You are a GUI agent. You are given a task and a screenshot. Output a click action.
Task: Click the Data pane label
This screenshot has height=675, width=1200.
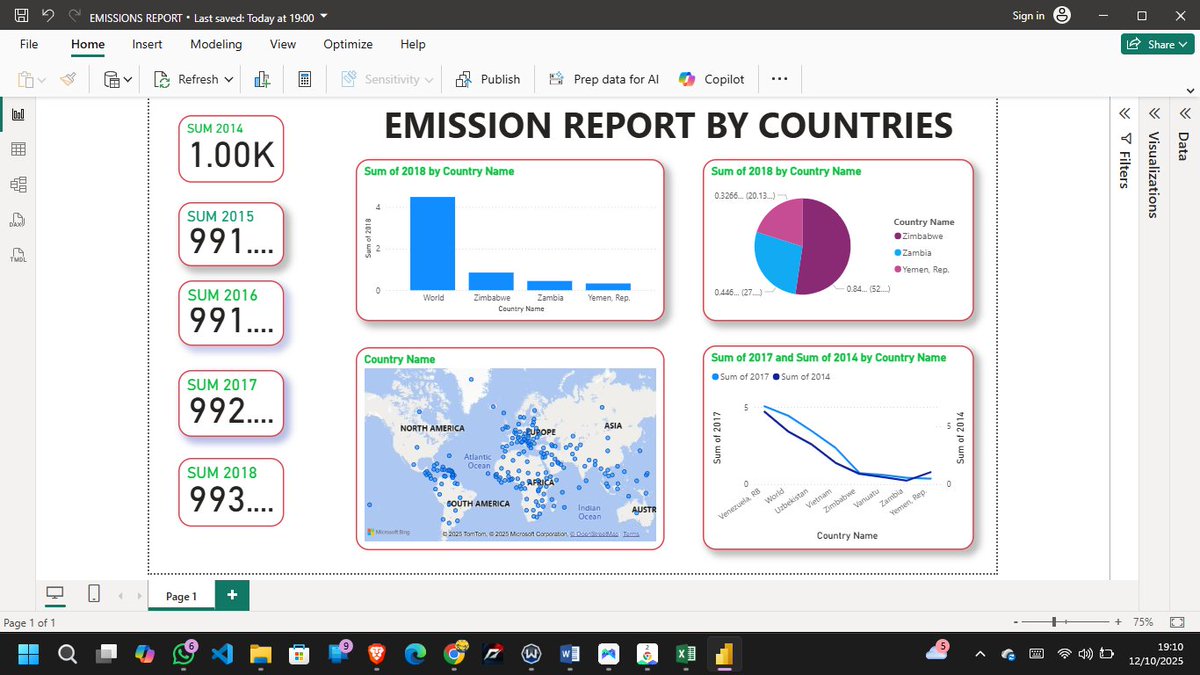1183,146
